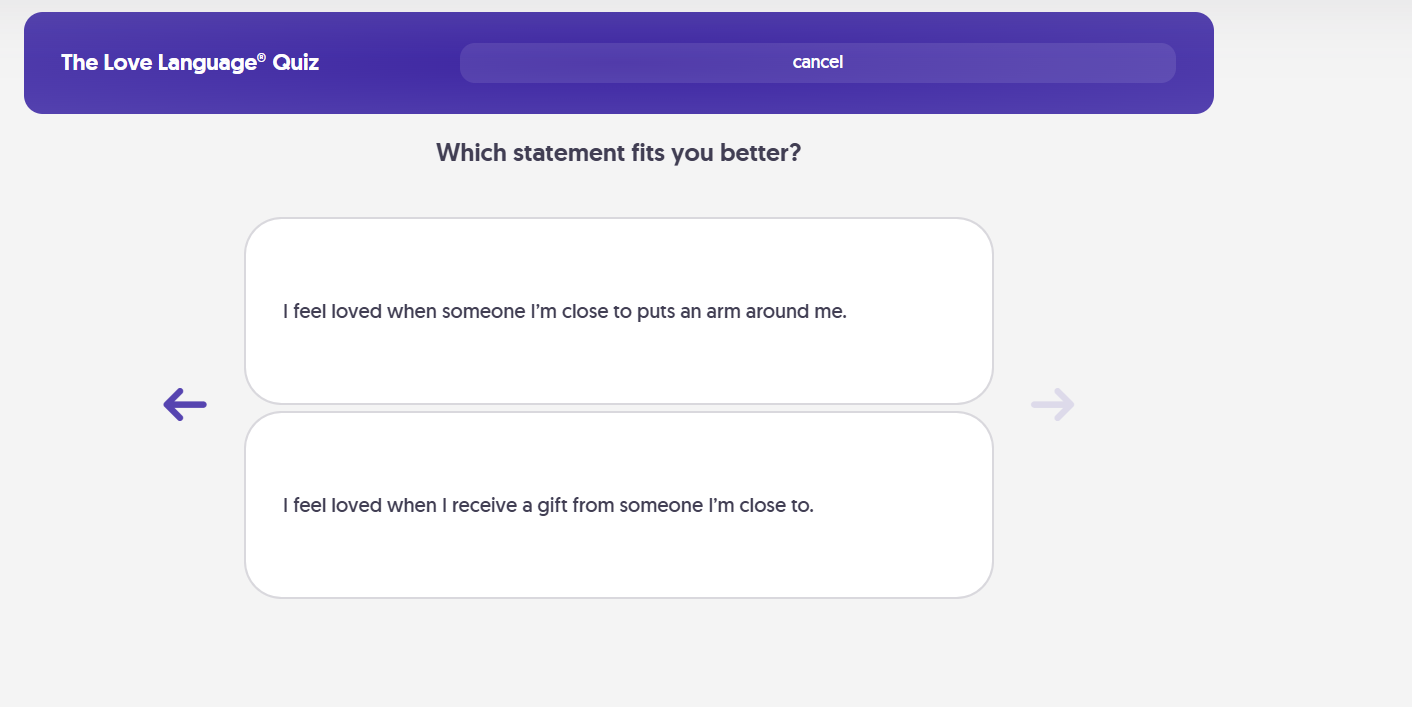Viewport: 1412px width, 707px height.
Task: Pick the receiving gifts statement option
Action: tap(618, 505)
